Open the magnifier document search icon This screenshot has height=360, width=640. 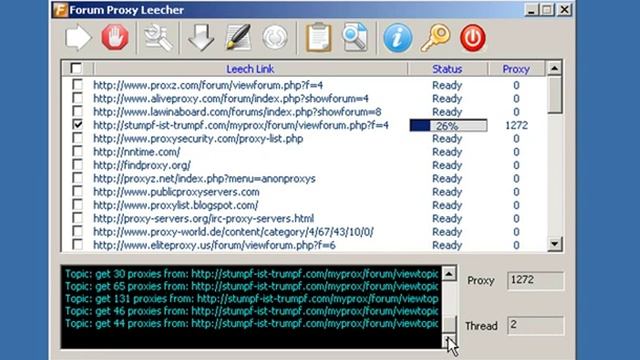pyautogui.click(x=355, y=38)
